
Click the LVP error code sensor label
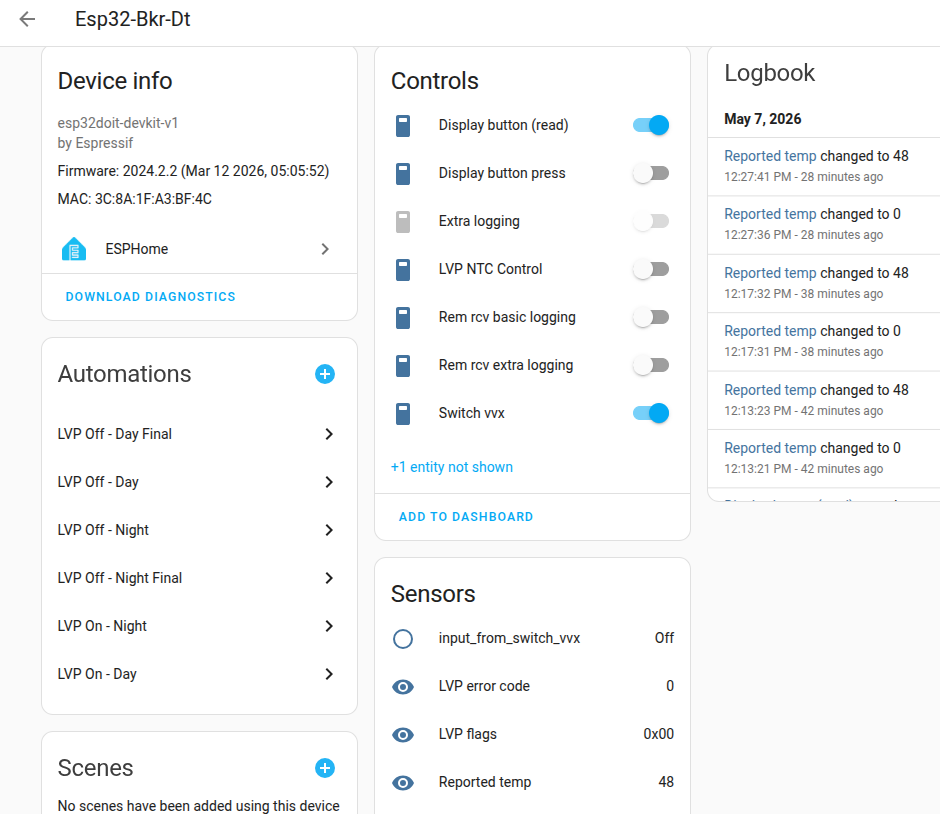484,686
